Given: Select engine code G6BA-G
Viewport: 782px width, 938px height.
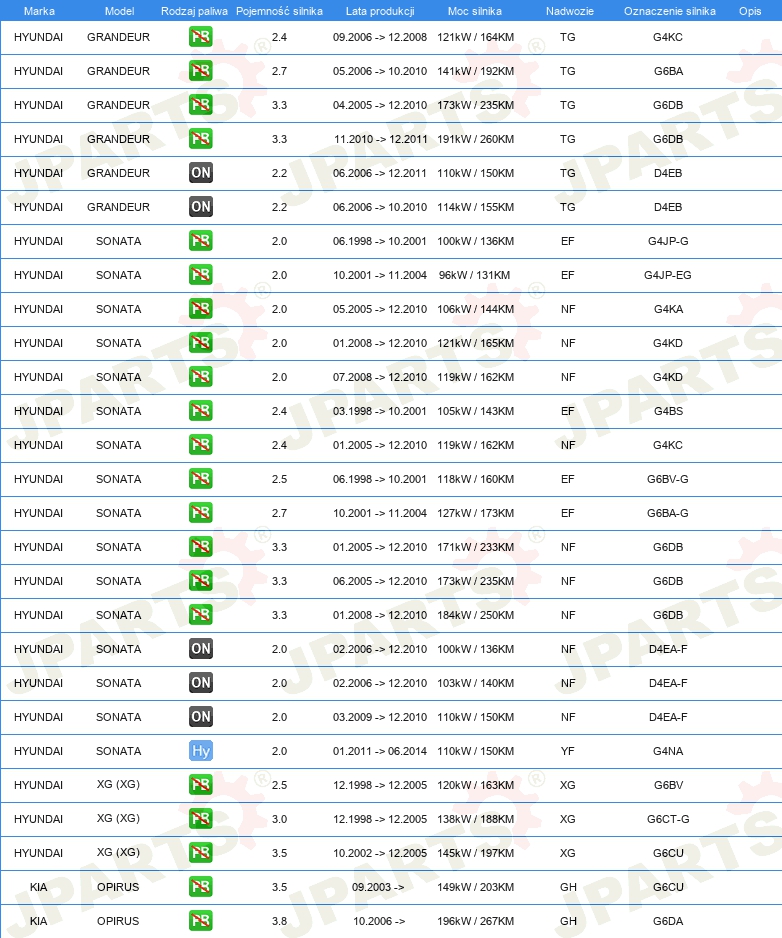Looking at the screenshot, I should click(x=668, y=513).
